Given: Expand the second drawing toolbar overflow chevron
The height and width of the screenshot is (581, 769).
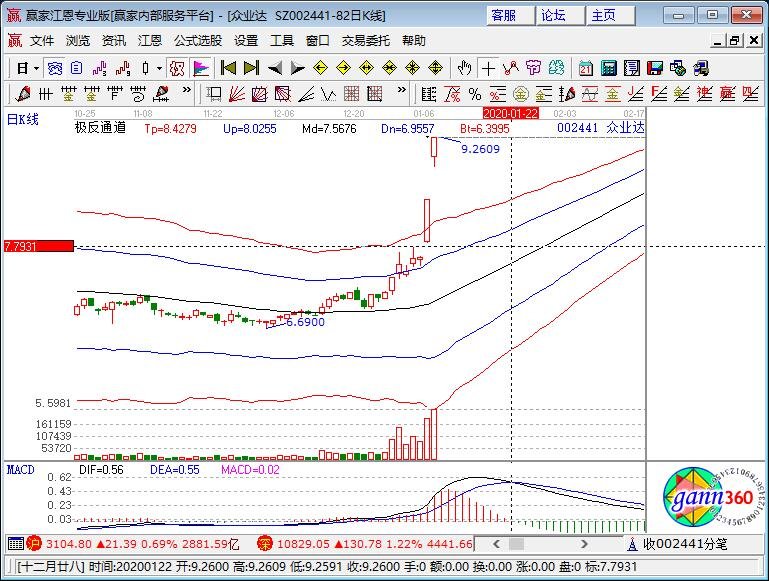Looking at the screenshot, I should click(402, 90).
